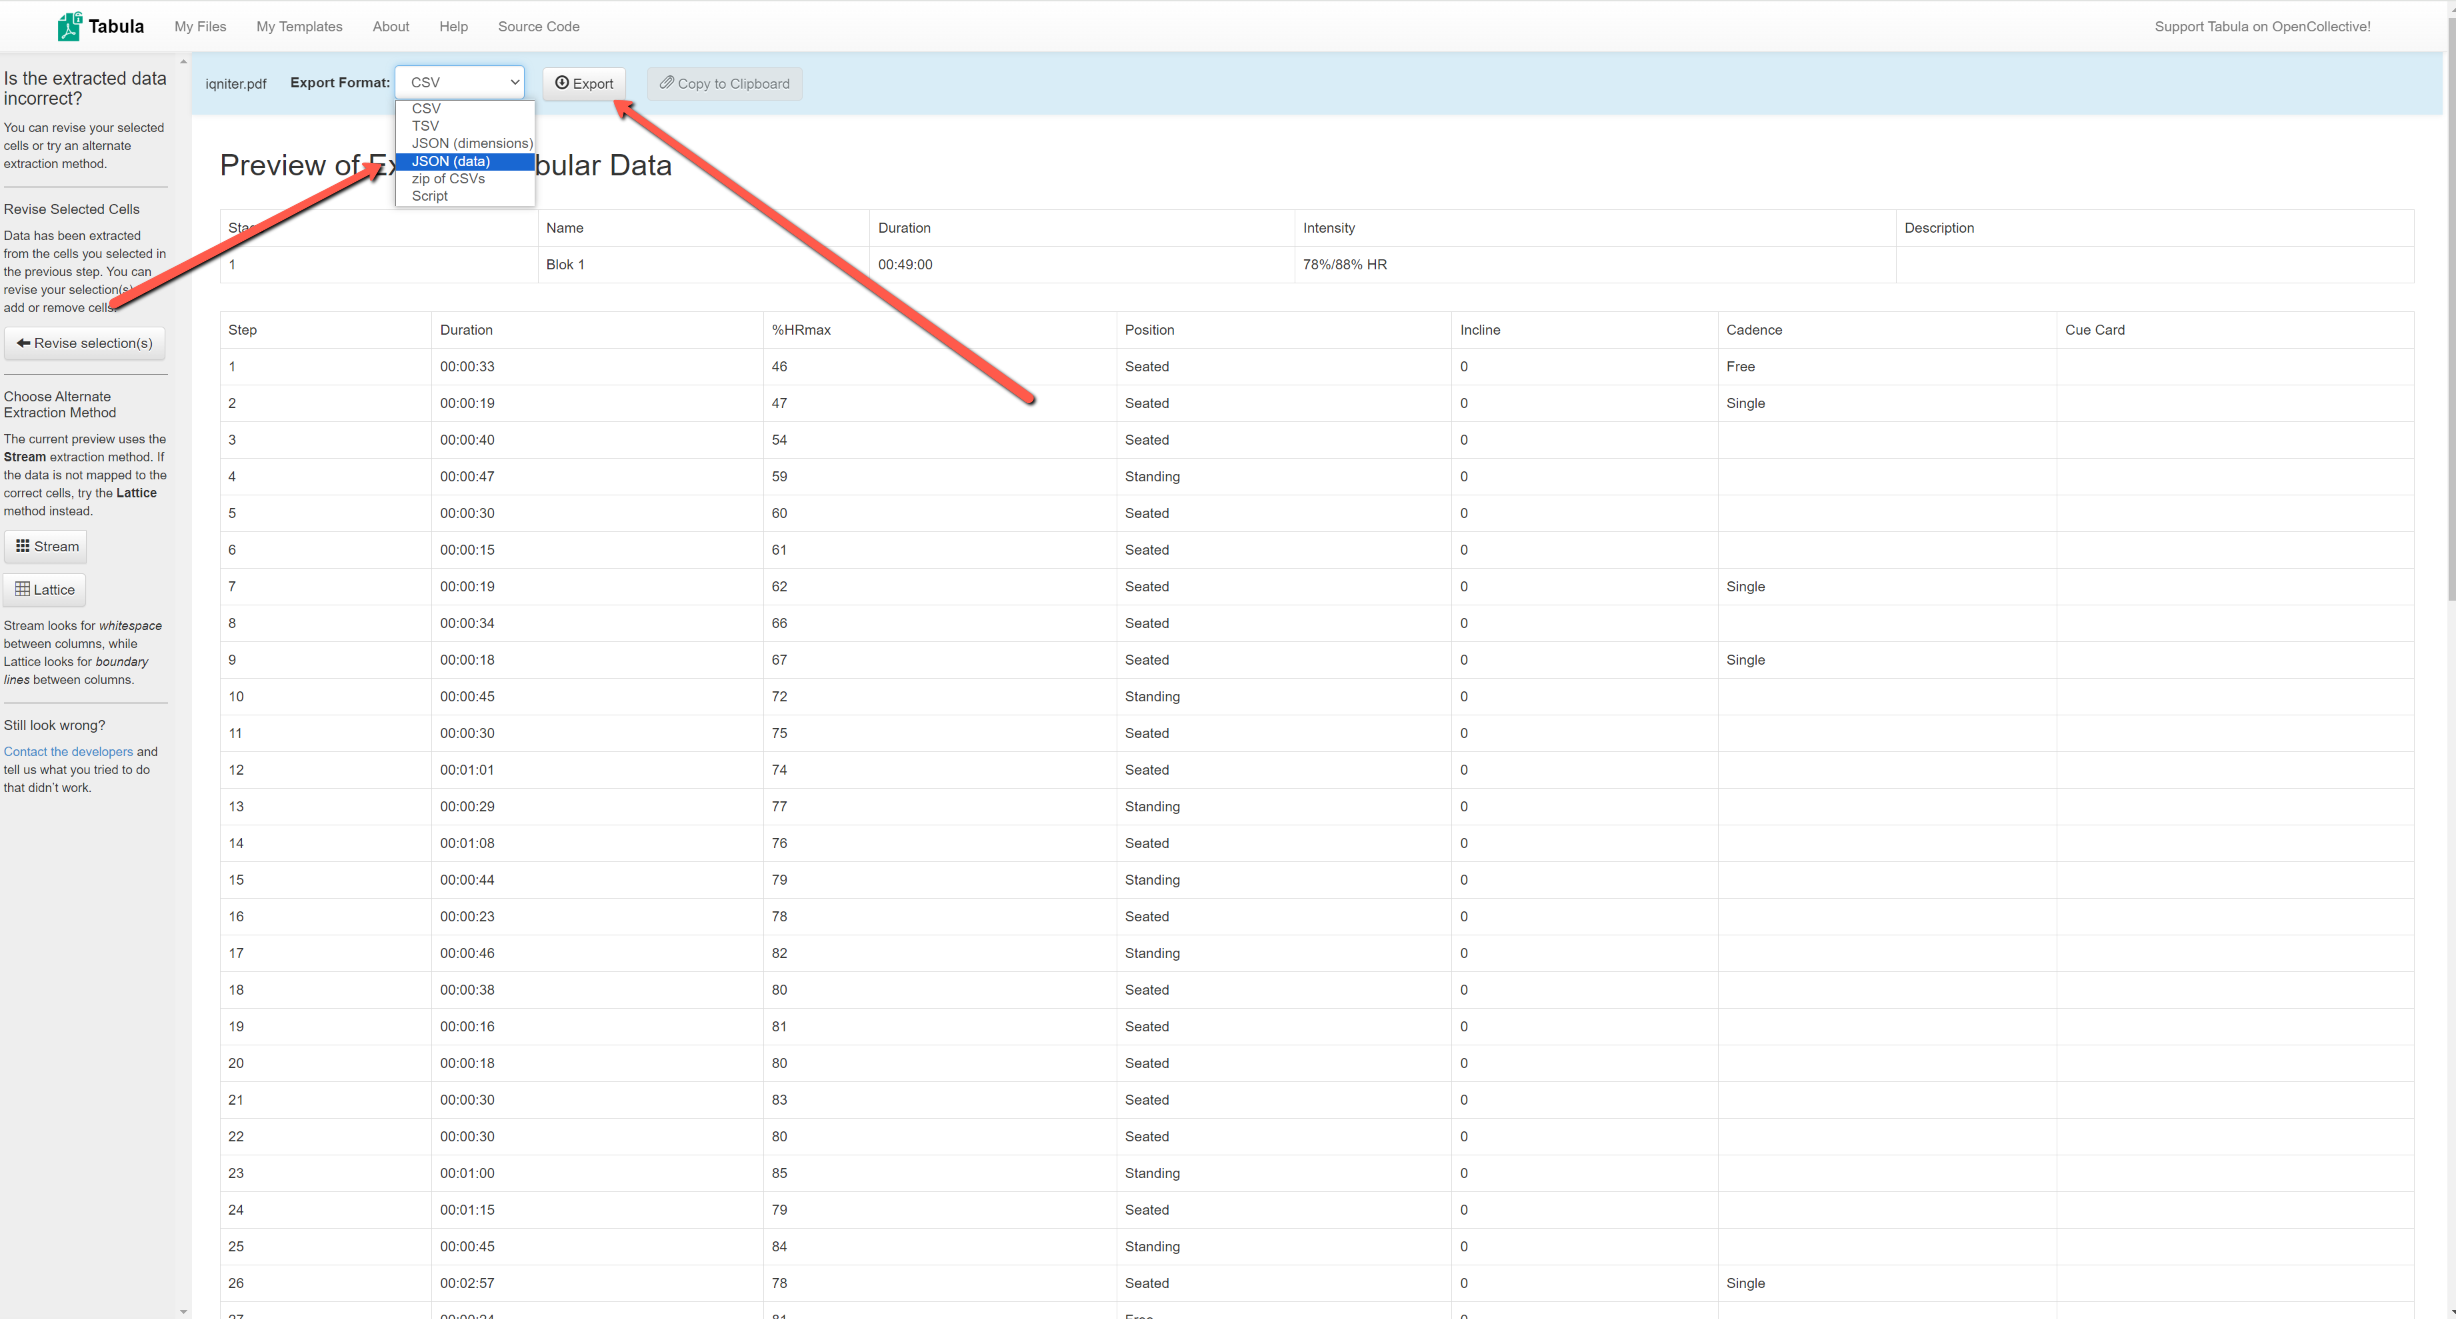This screenshot has width=2456, height=1319.
Task: Open Support Tabula on OpenCollective link
Action: [x=2262, y=26]
